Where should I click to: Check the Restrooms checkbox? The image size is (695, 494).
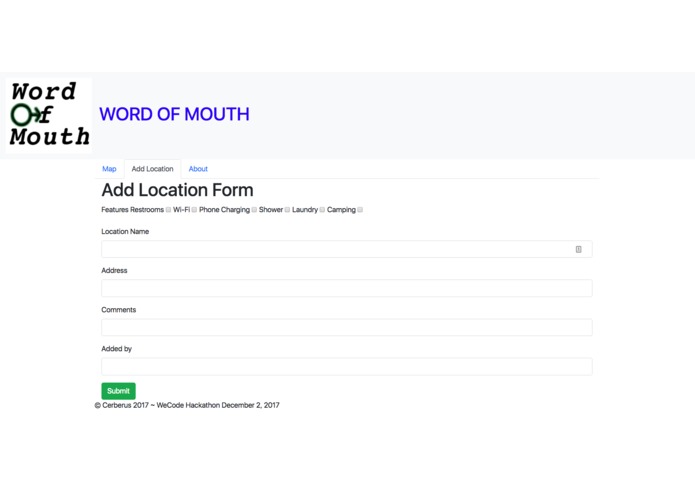click(x=168, y=210)
